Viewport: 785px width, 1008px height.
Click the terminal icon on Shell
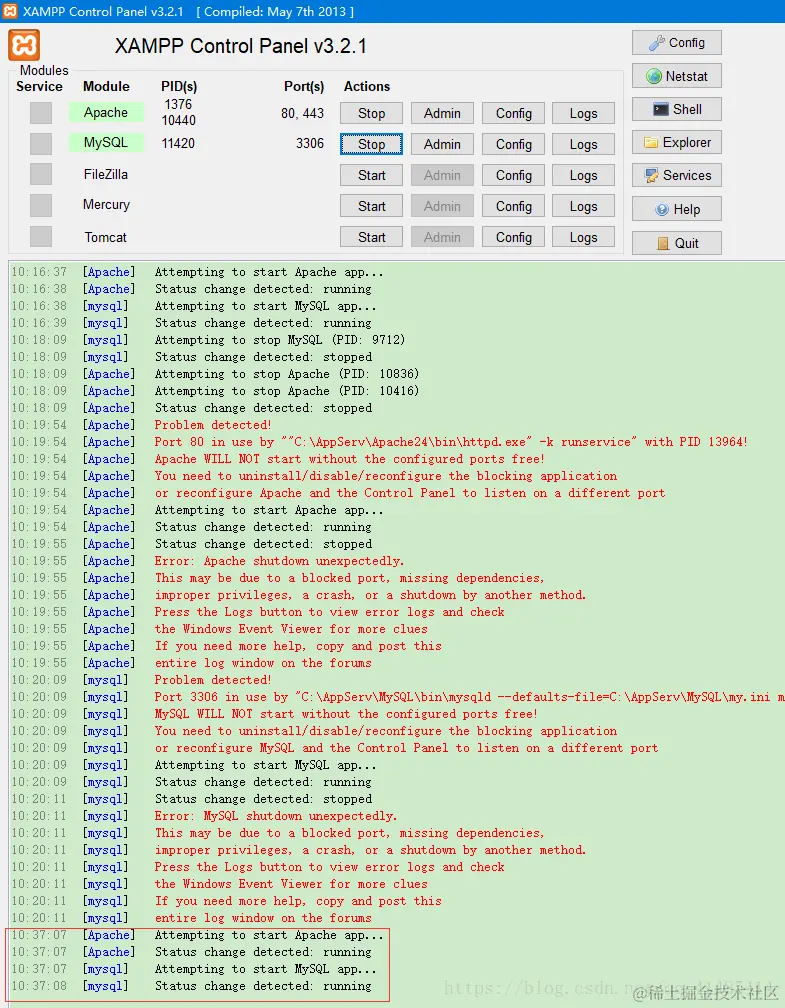pos(660,109)
